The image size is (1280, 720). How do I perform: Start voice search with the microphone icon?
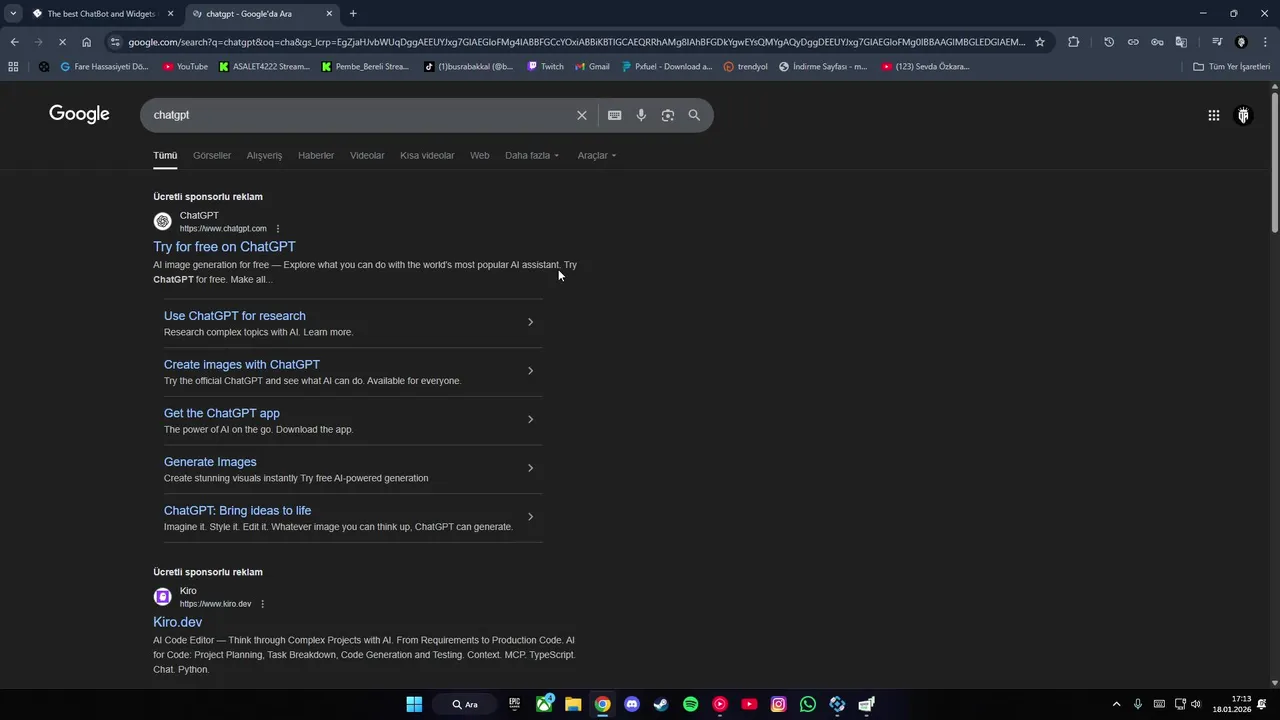[x=641, y=115]
